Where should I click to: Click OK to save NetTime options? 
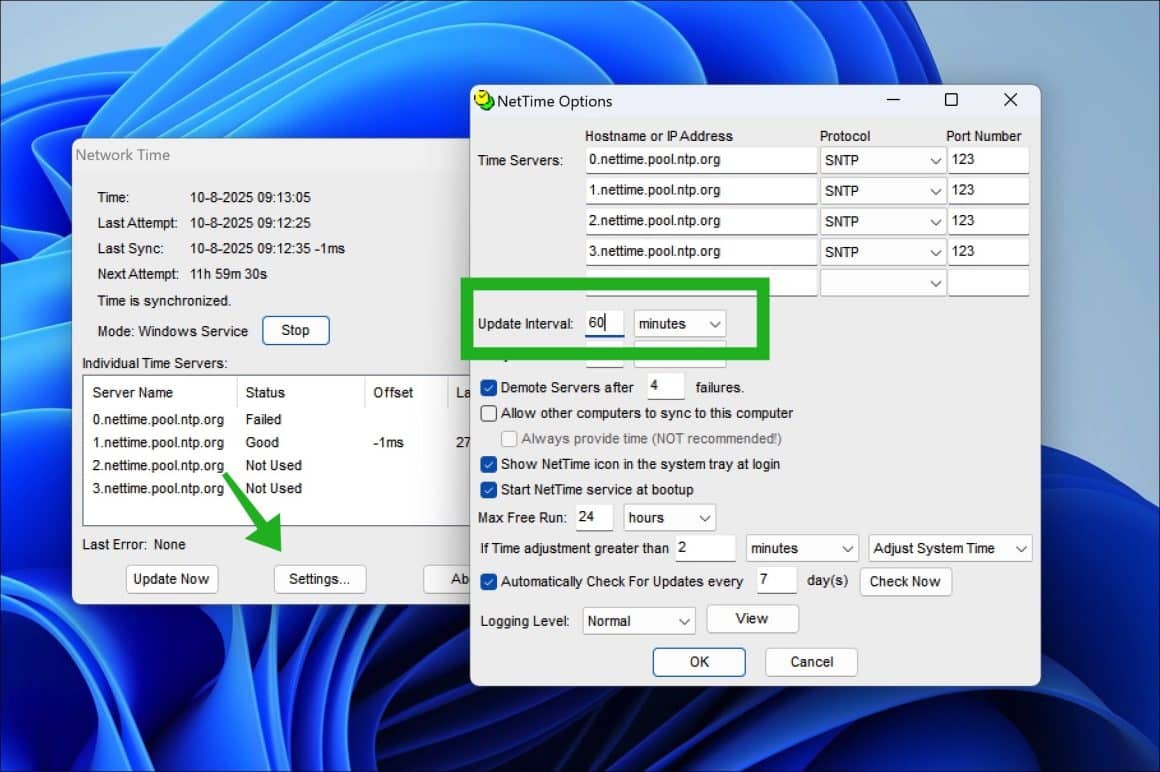(x=699, y=662)
